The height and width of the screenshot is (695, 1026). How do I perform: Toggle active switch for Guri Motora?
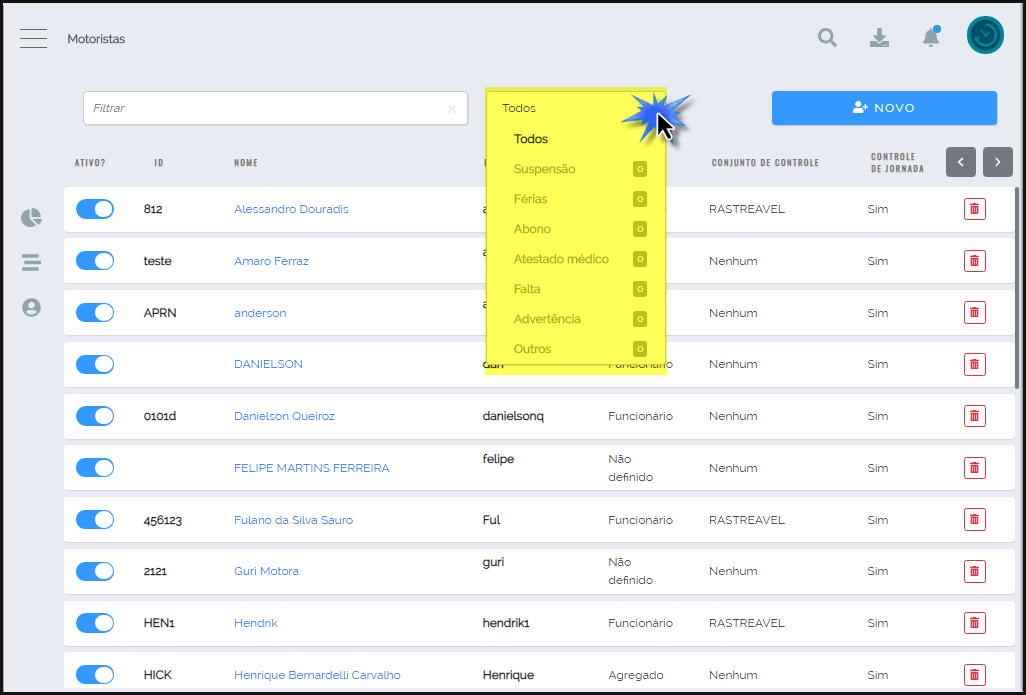[95, 571]
